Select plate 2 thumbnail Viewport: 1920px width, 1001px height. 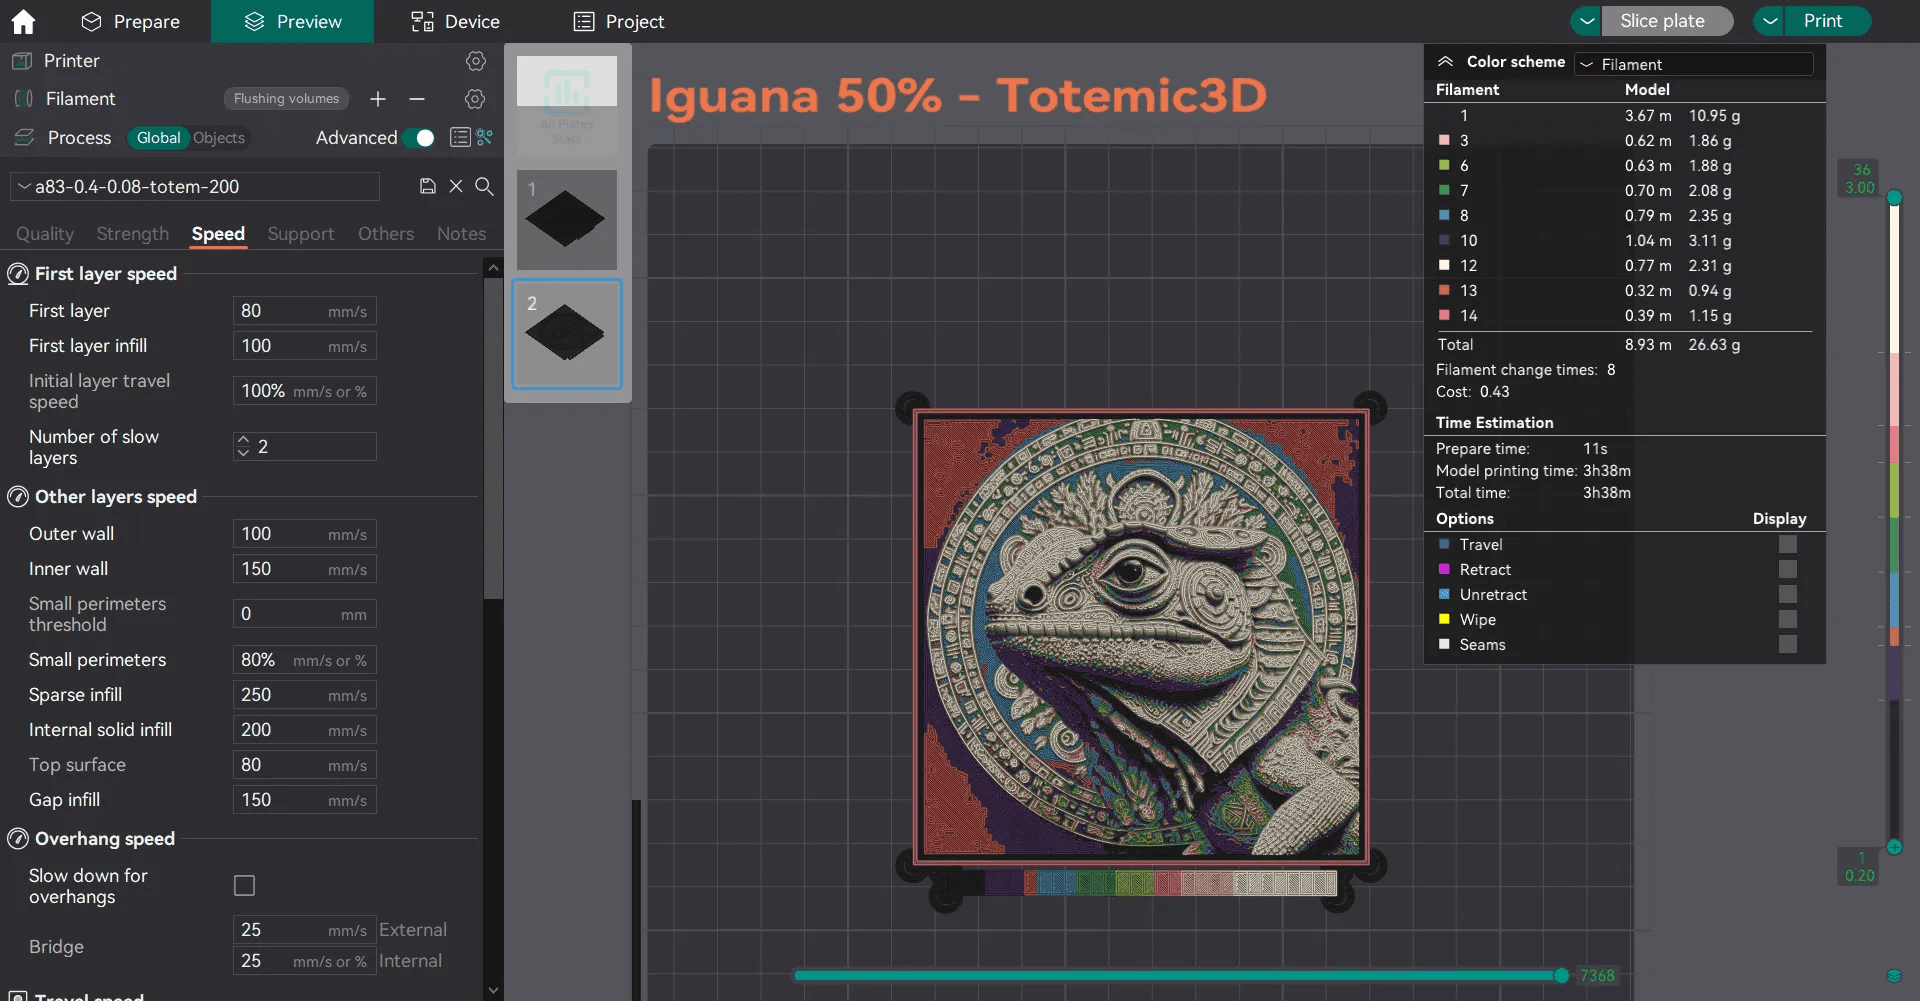tap(567, 333)
